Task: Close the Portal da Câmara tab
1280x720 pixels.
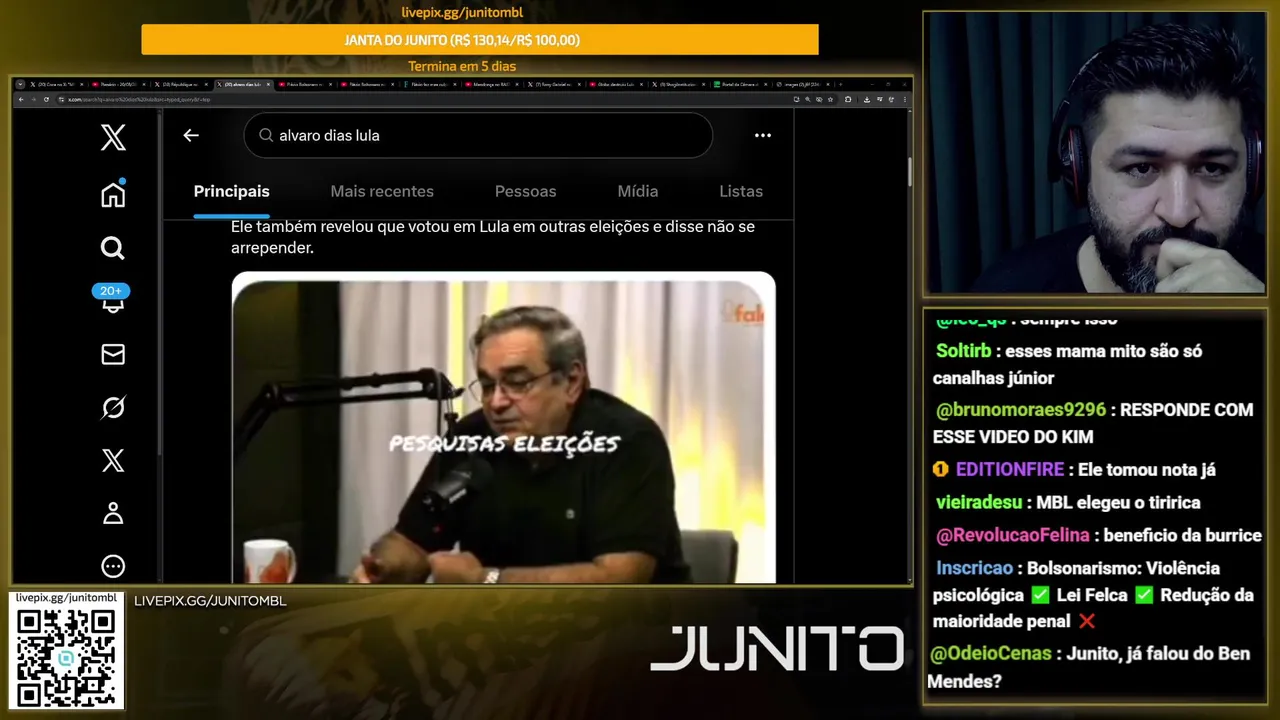Action: pyautogui.click(x=766, y=84)
